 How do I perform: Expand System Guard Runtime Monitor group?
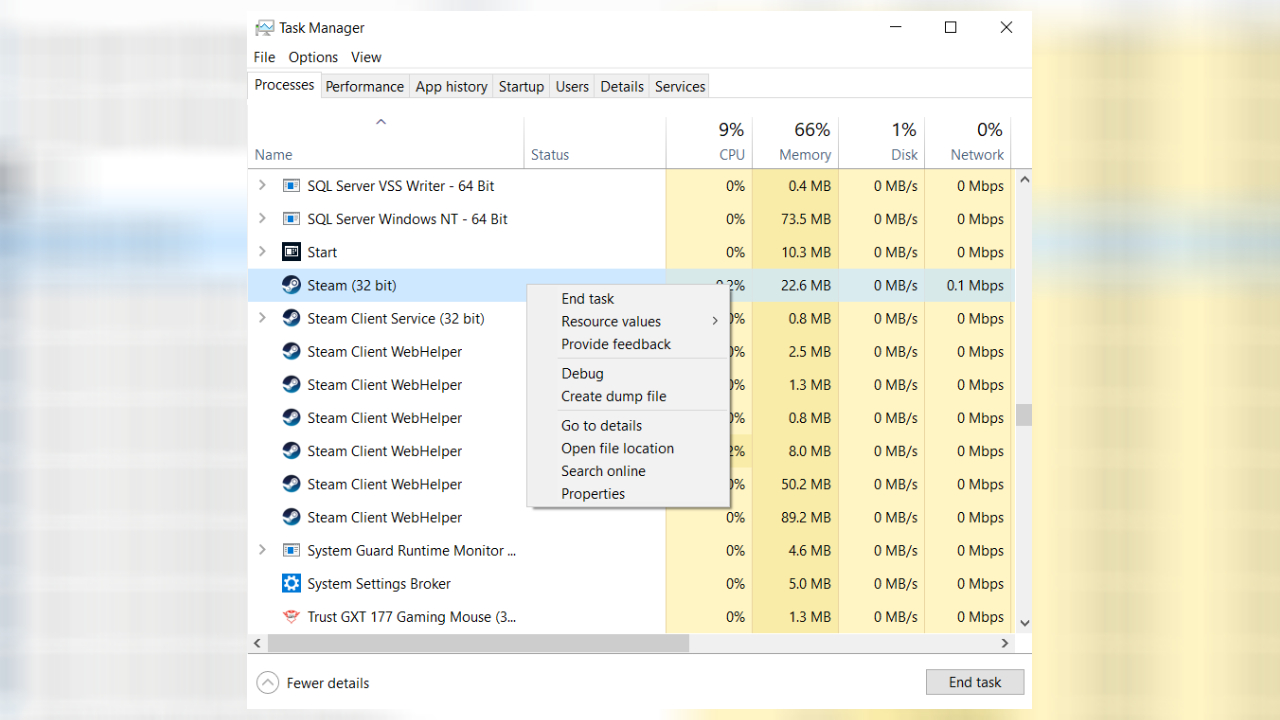[x=262, y=550]
